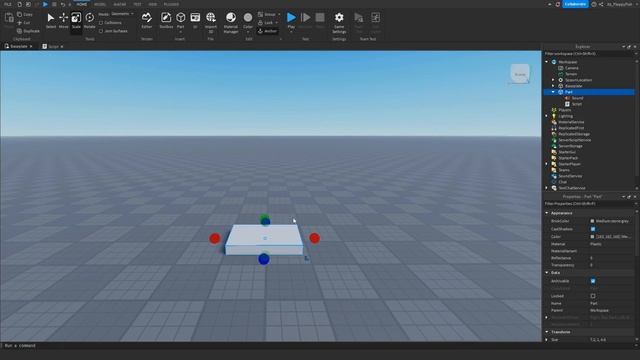Open the FILE menu
The width and height of the screenshot is (640, 360).
point(8,4)
